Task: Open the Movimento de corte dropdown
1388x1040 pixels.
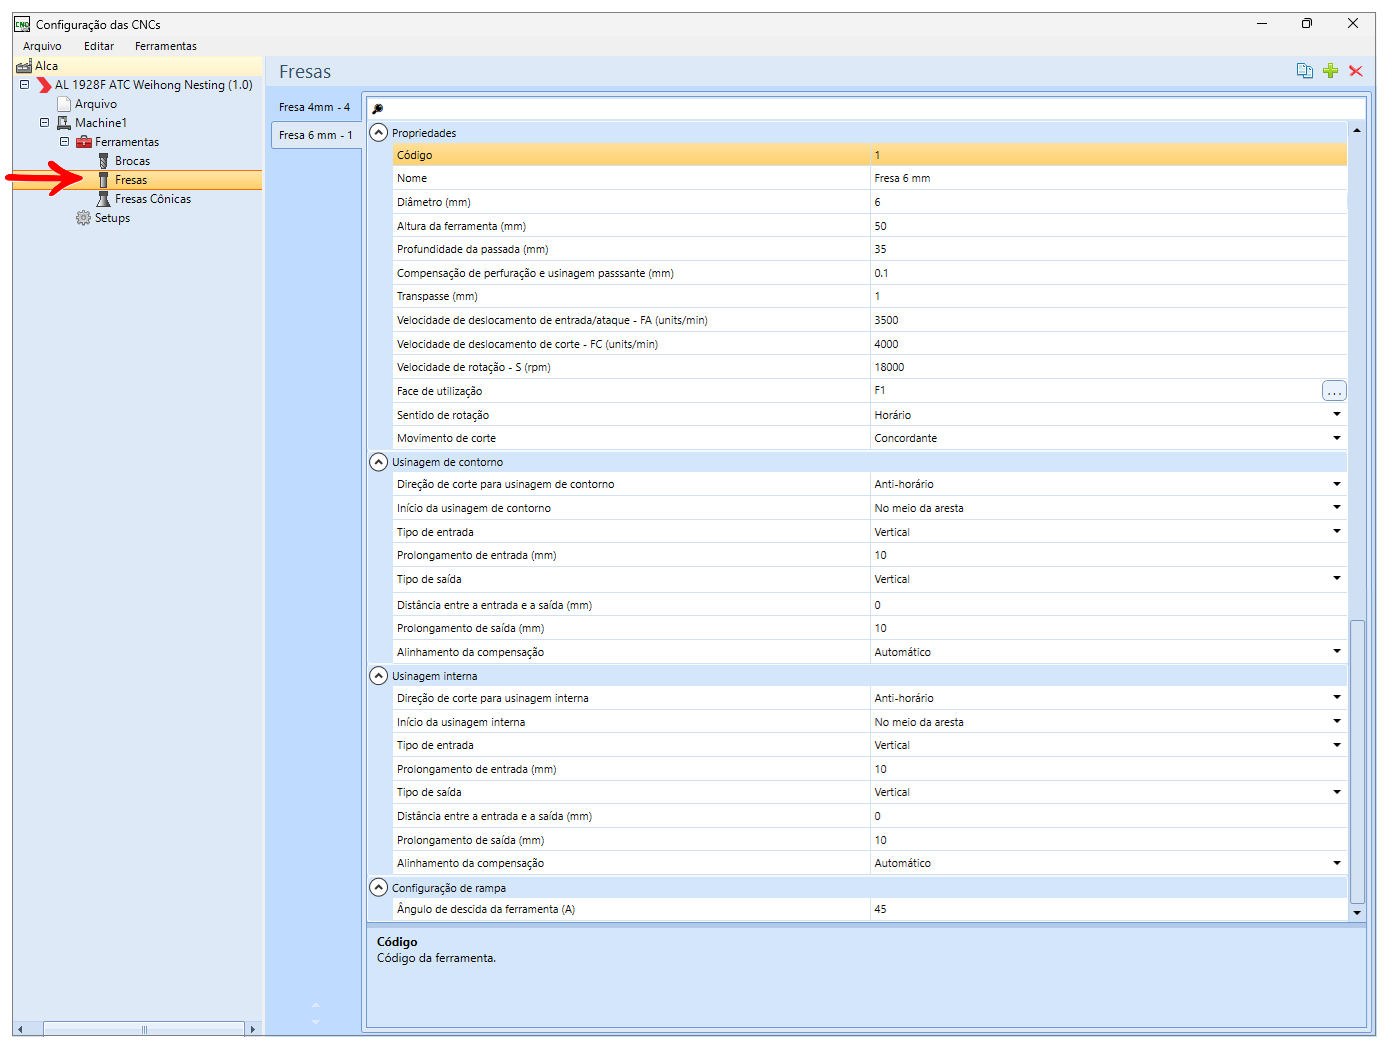Action: (x=1336, y=438)
